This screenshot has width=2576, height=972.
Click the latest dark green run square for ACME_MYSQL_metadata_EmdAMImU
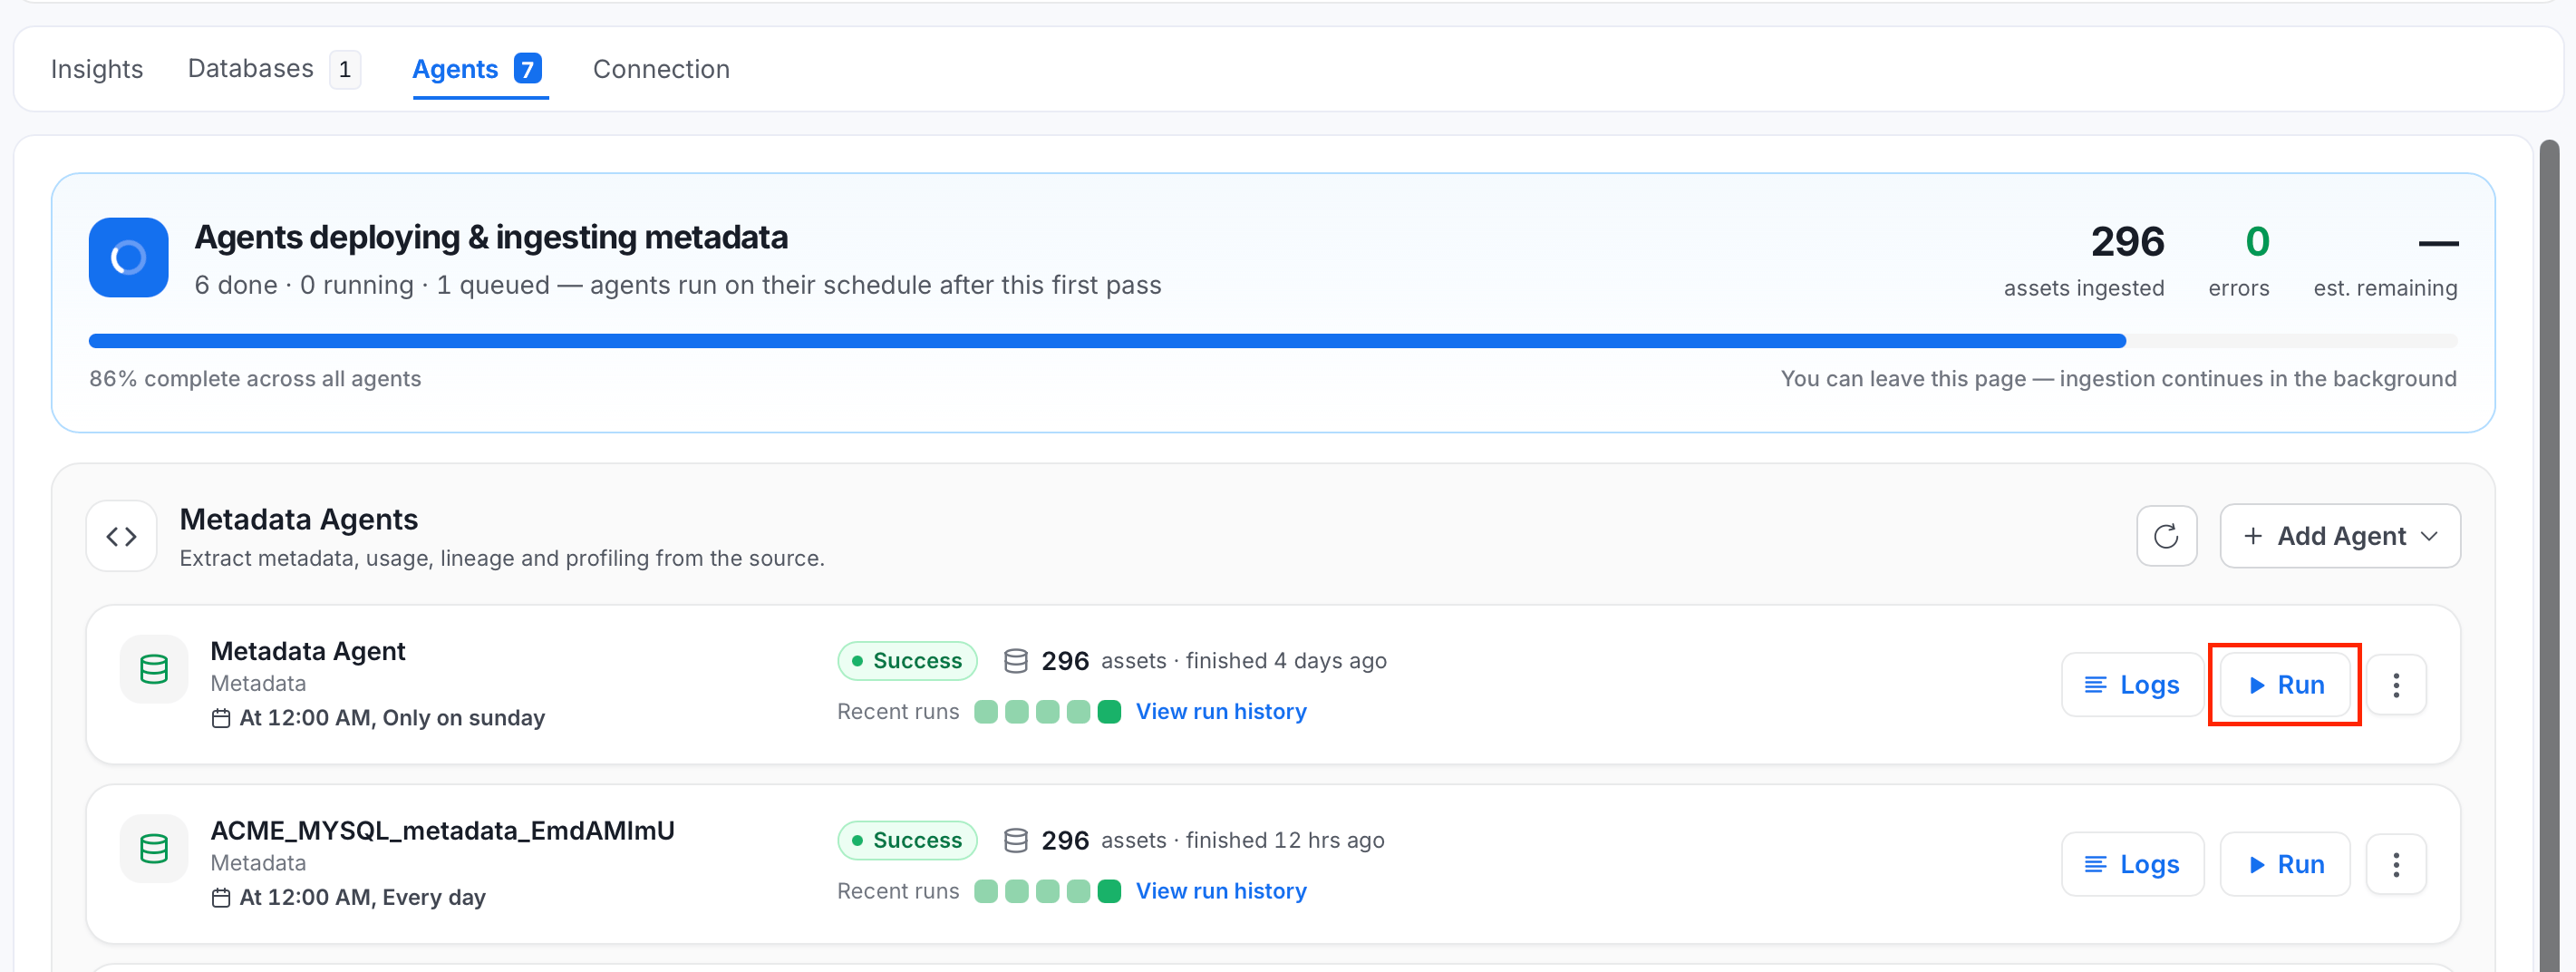coord(1109,891)
